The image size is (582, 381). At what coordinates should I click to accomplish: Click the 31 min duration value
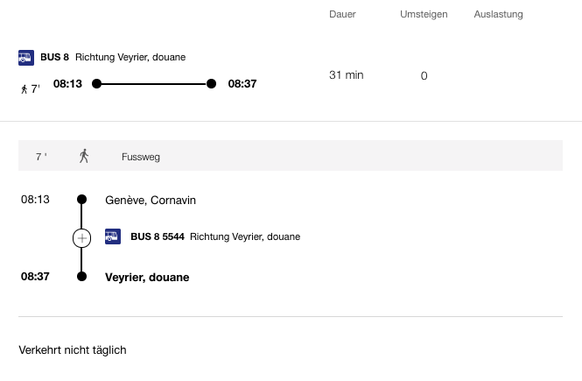pos(346,75)
